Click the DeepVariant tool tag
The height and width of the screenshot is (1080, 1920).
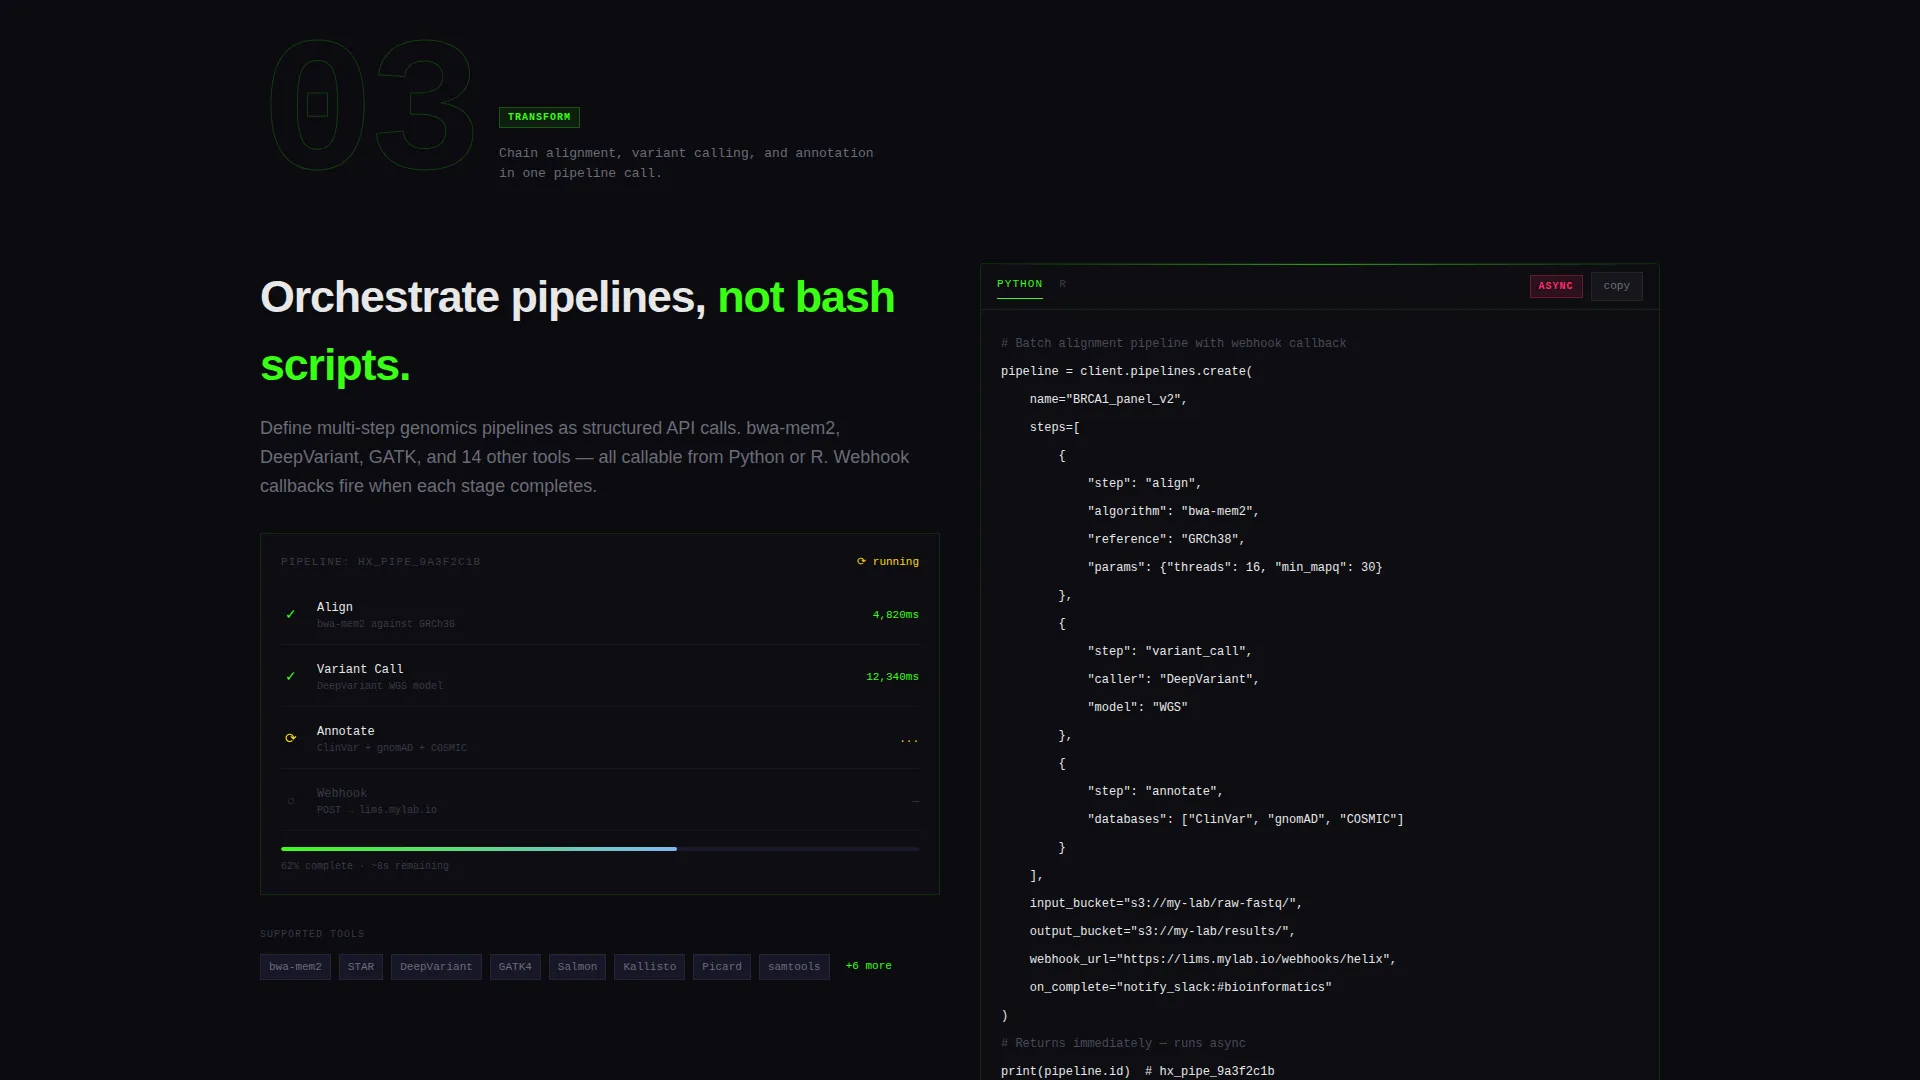pyautogui.click(x=436, y=967)
